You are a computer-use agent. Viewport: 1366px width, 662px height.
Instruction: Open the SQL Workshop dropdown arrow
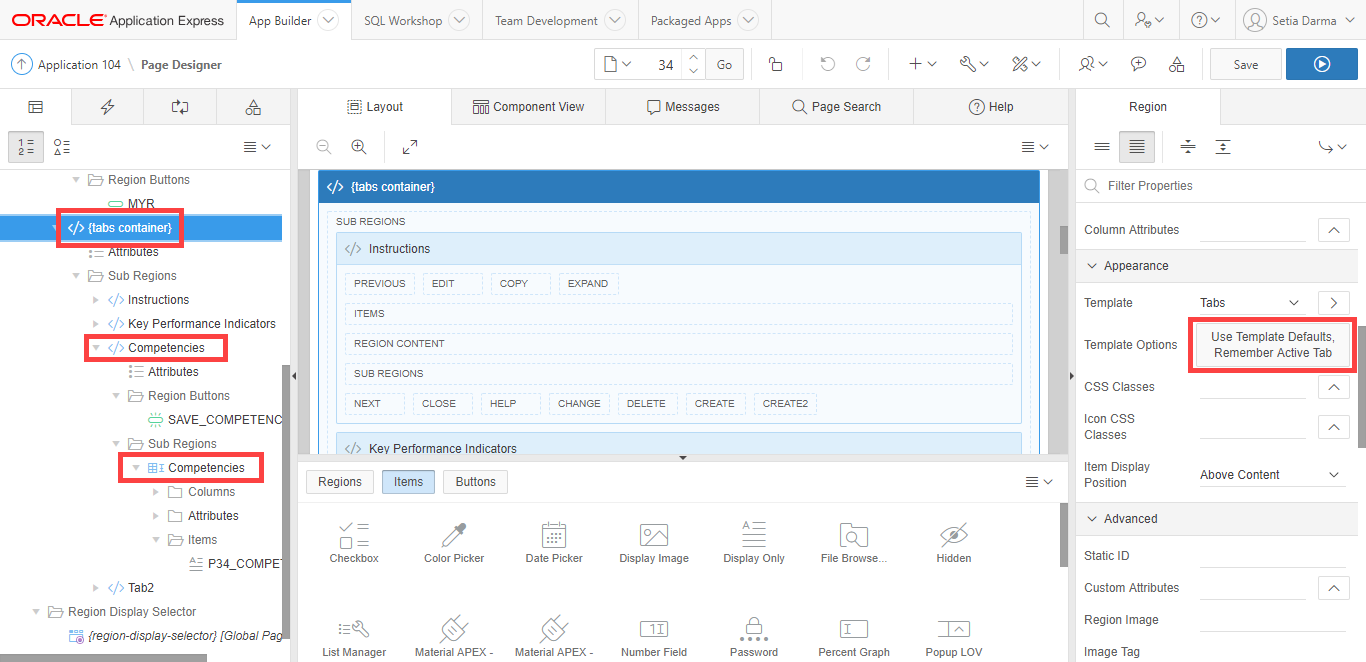pyautogui.click(x=459, y=20)
